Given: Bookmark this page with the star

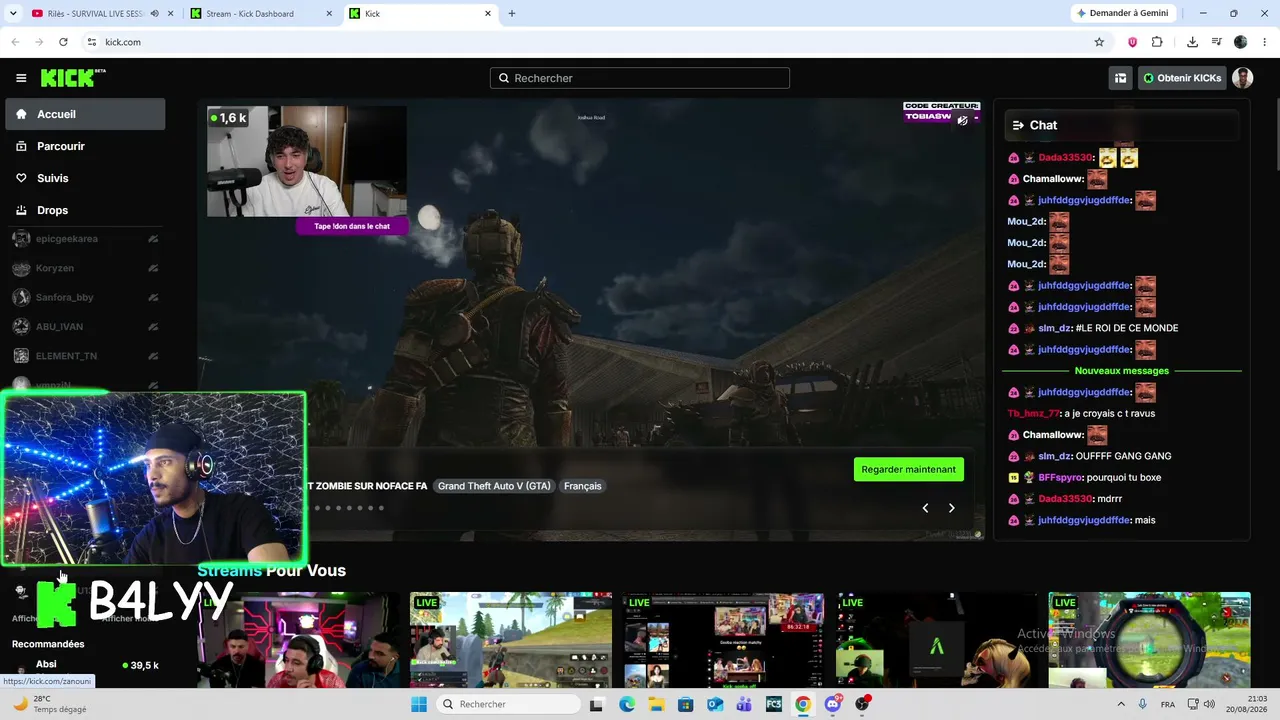Looking at the screenshot, I should click(x=1099, y=42).
